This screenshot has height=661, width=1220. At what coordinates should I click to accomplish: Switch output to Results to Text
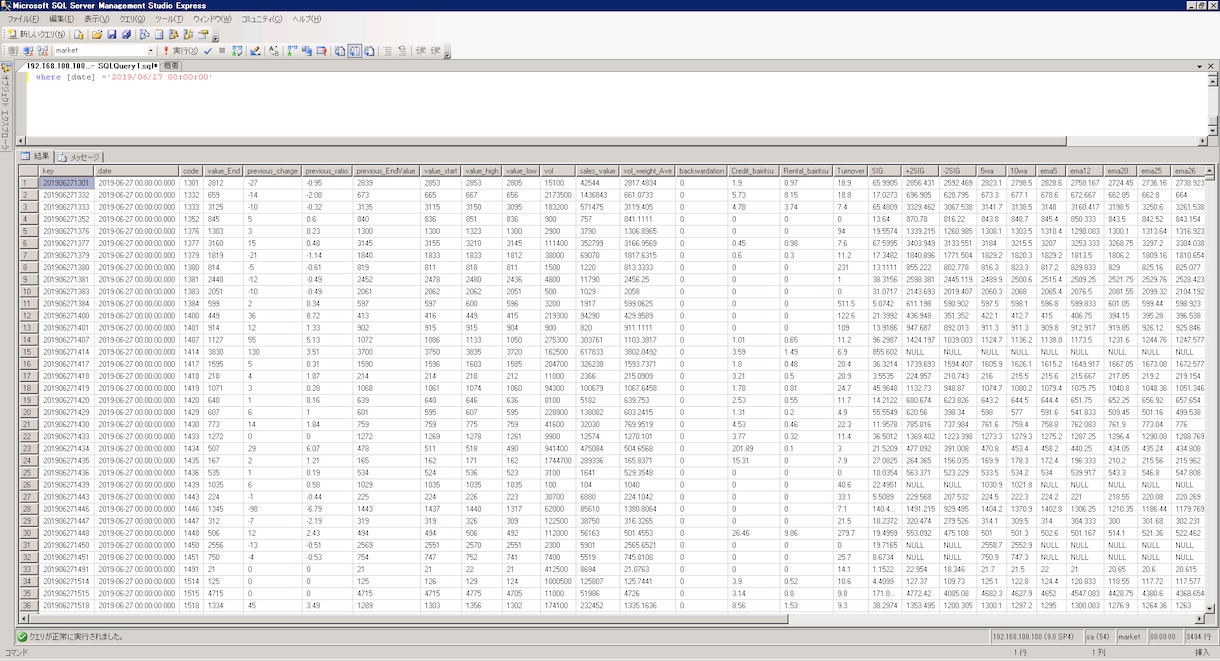point(340,50)
